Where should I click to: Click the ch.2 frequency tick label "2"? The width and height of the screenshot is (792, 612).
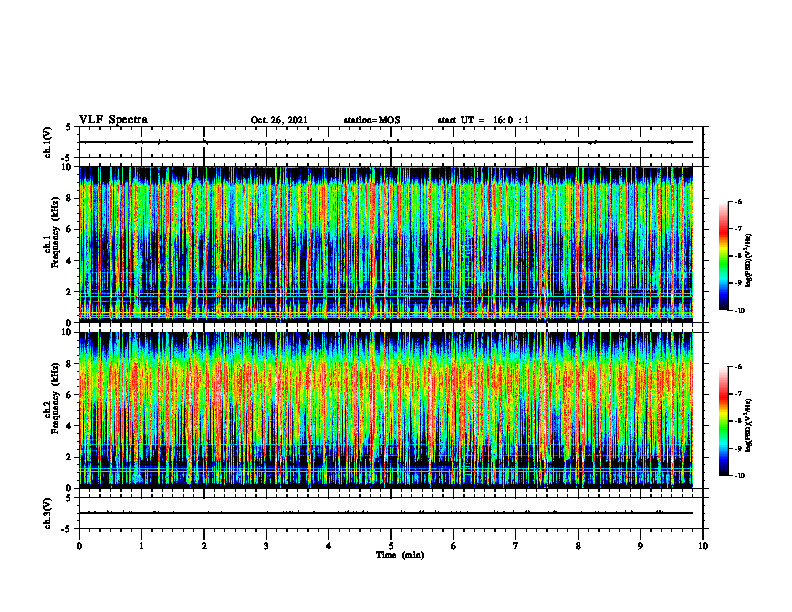coord(69,457)
